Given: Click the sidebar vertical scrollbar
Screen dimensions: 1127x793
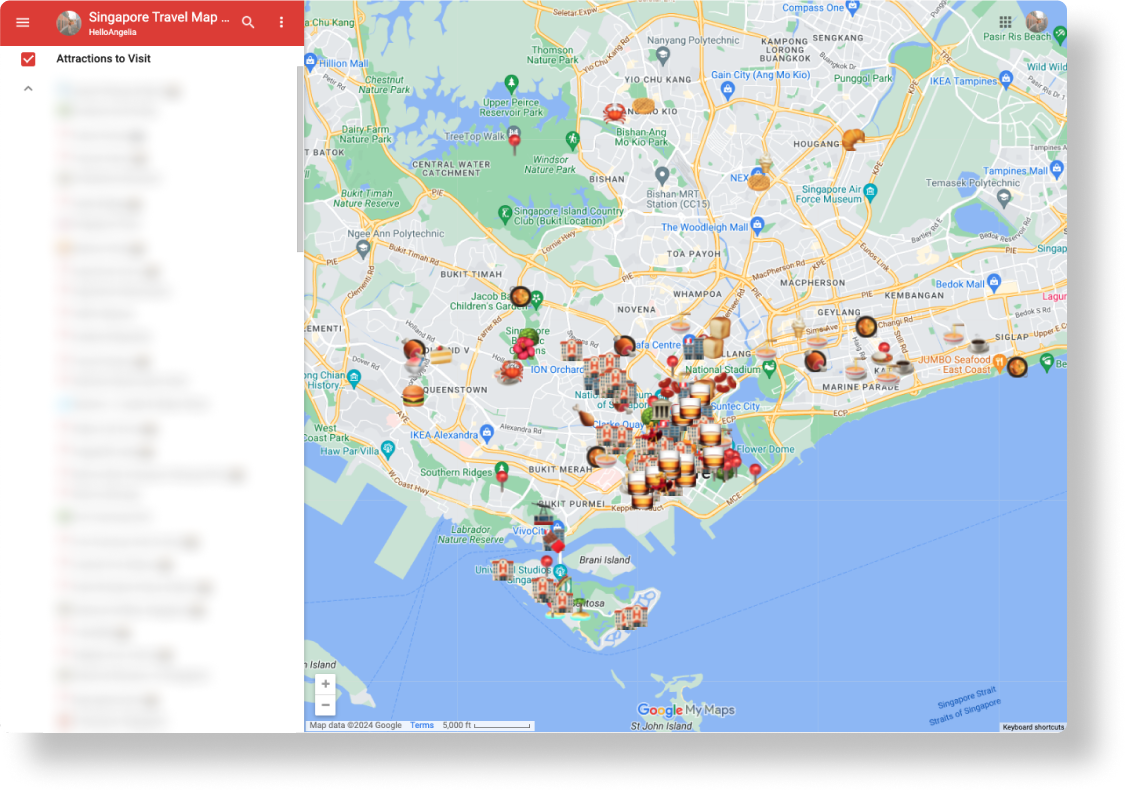Looking at the screenshot, I should 300,160.
